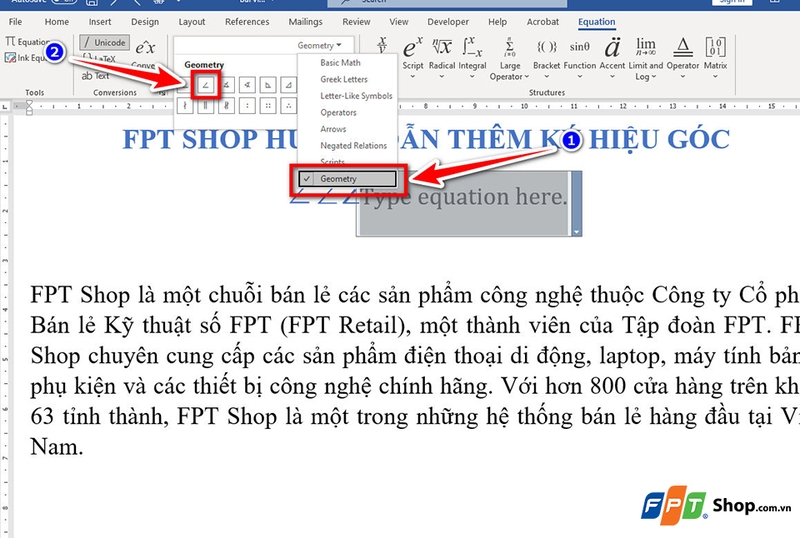Insert the right angle with arc symbol
This screenshot has width=800, height=538.
click(268, 85)
